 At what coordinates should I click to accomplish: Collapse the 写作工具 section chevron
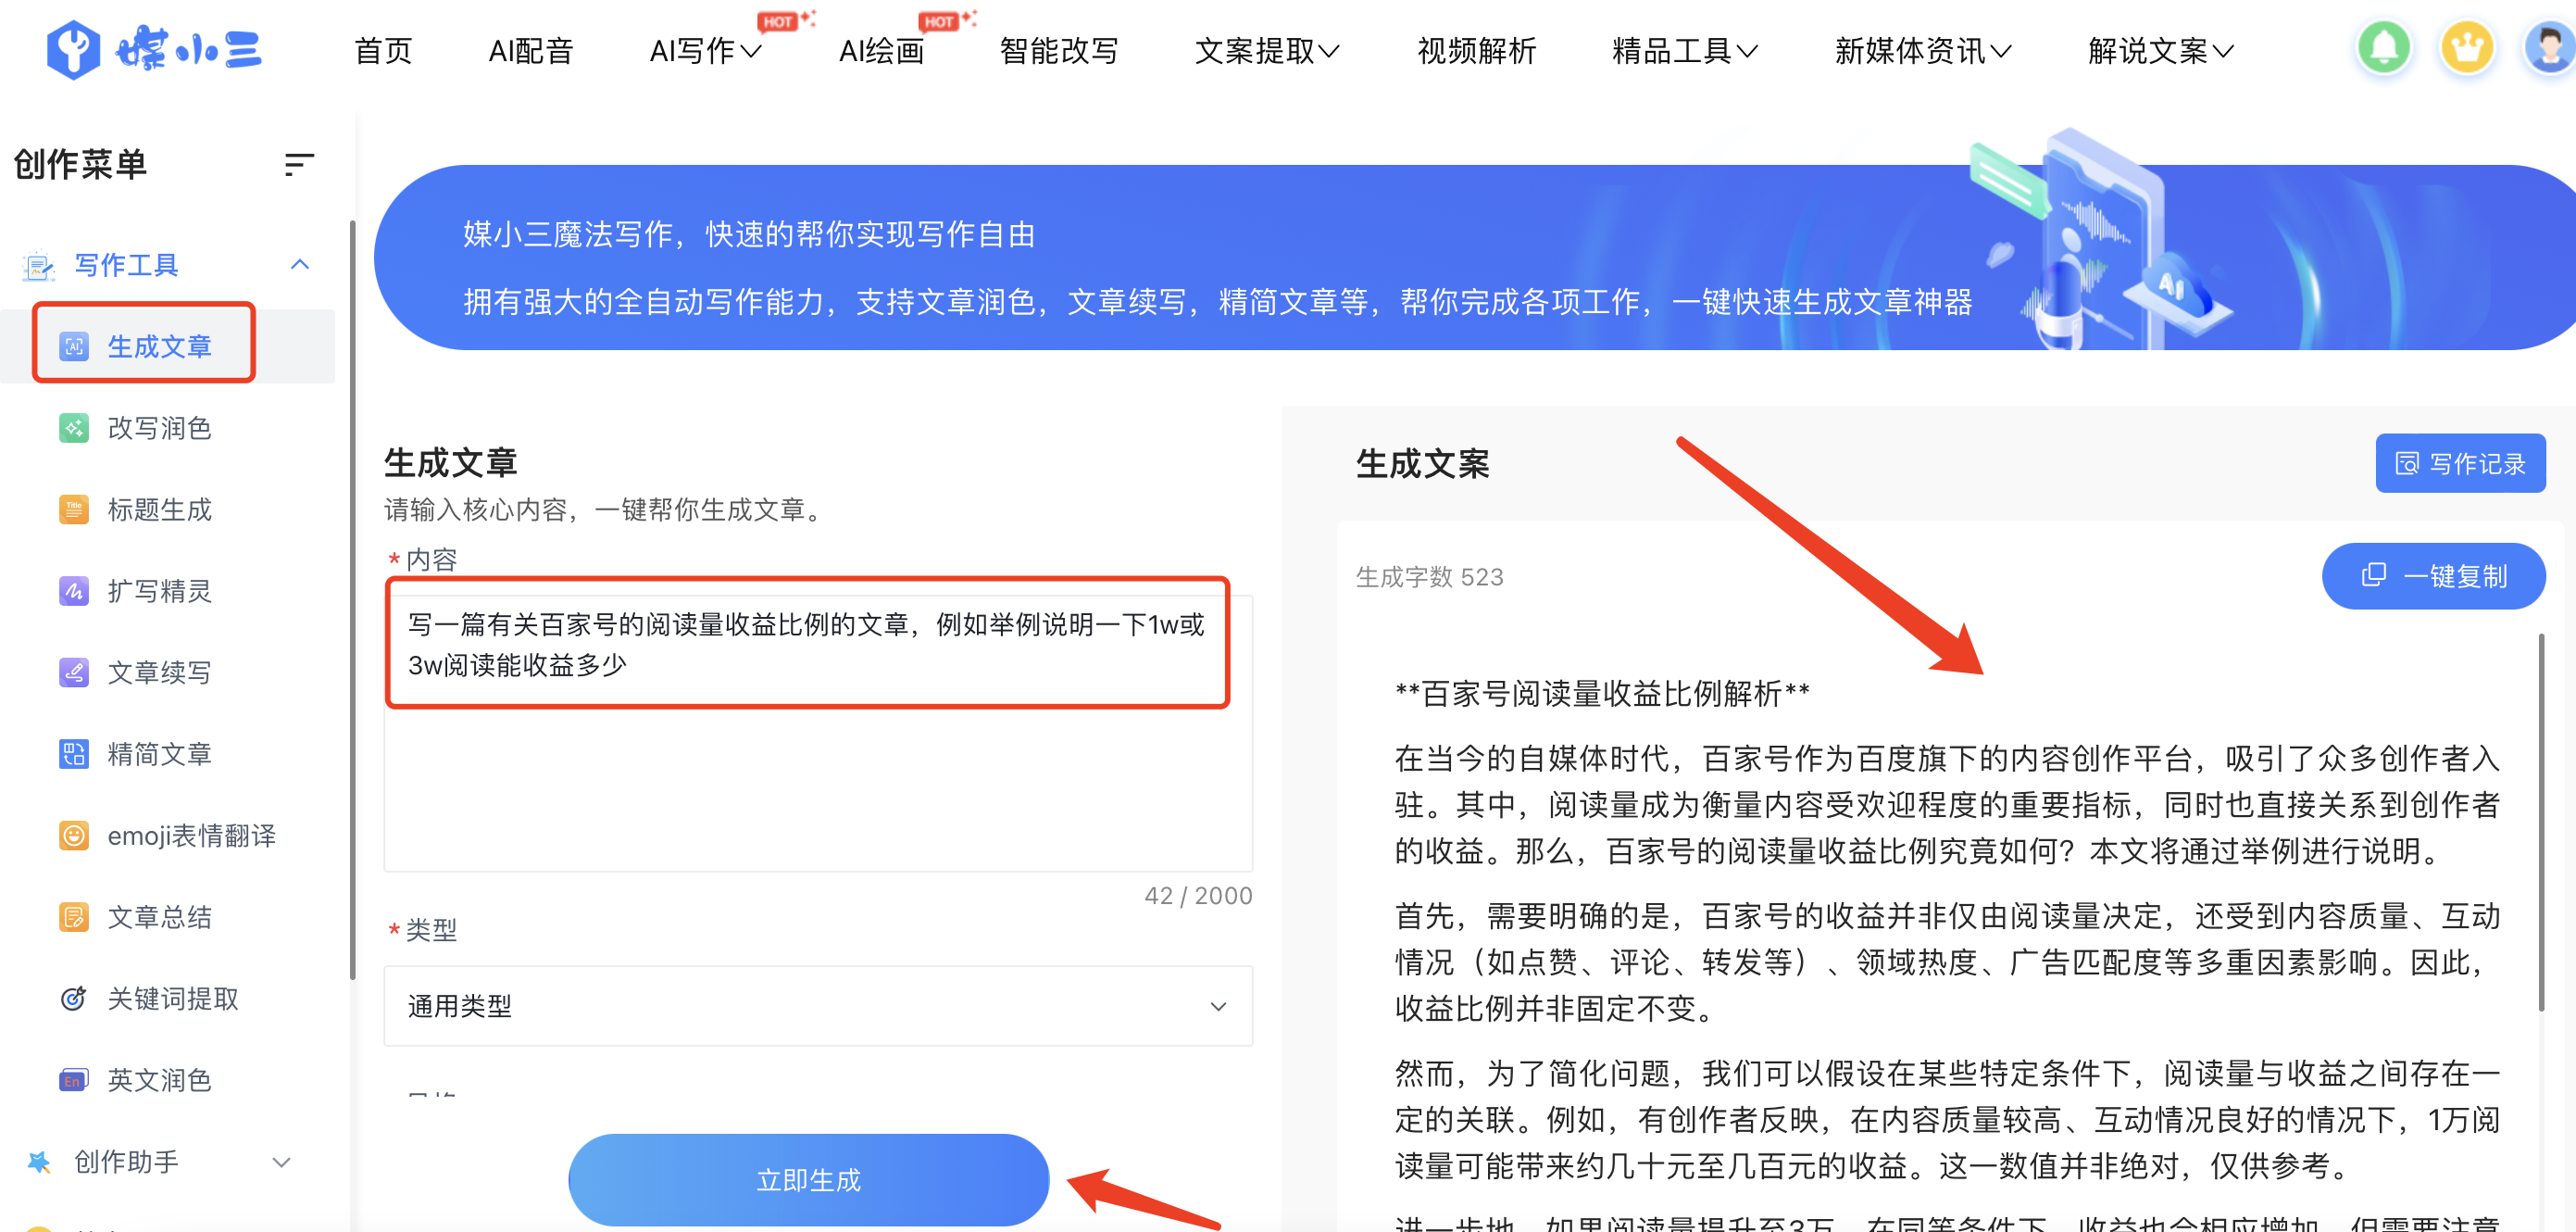point(299,264)
